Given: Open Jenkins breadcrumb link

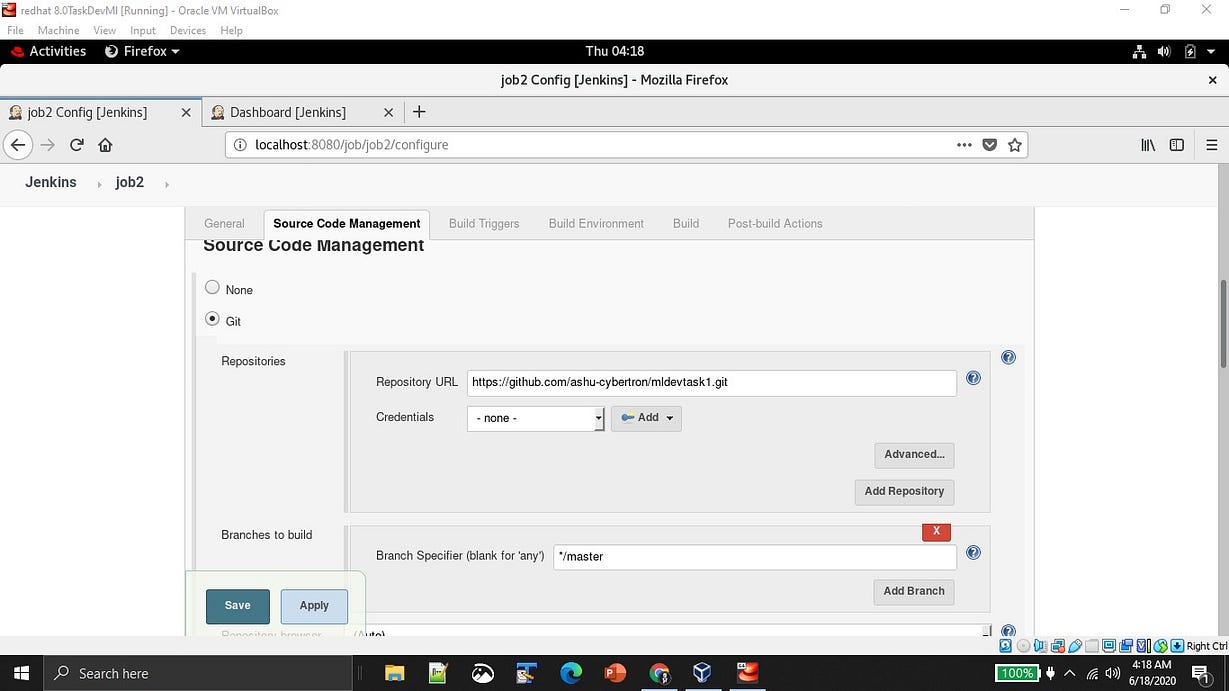Looking at the screenshot, I should [51, 183].
